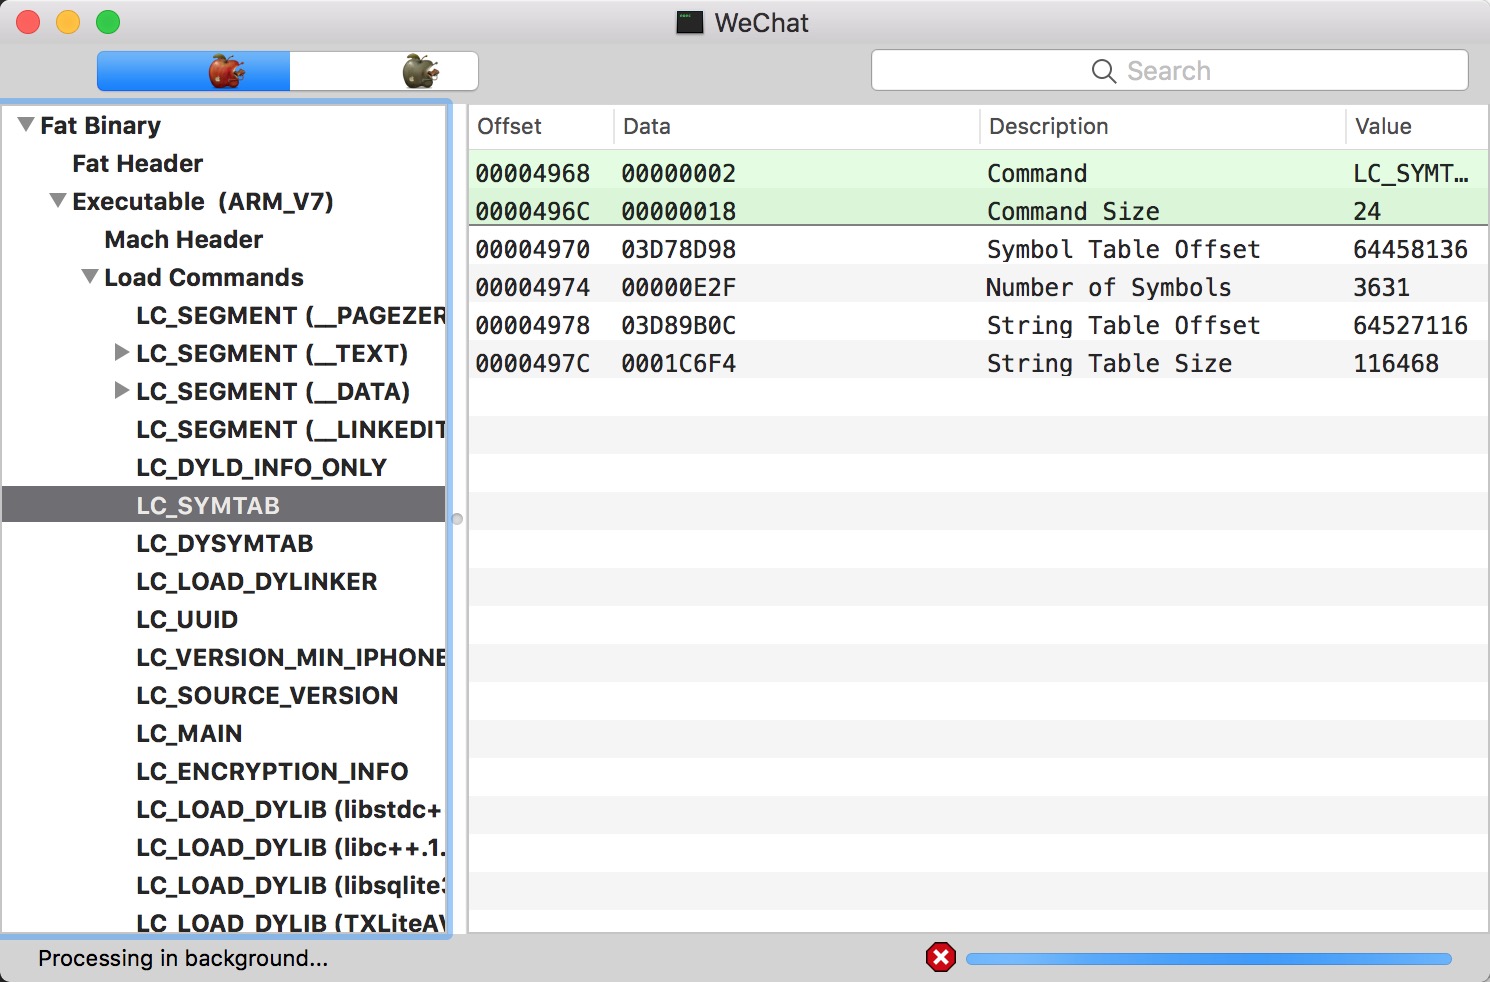The width and height of the screenshot is (1490, 982).
Task: Collapse the Load Commands node
Action: coord(90,277)
